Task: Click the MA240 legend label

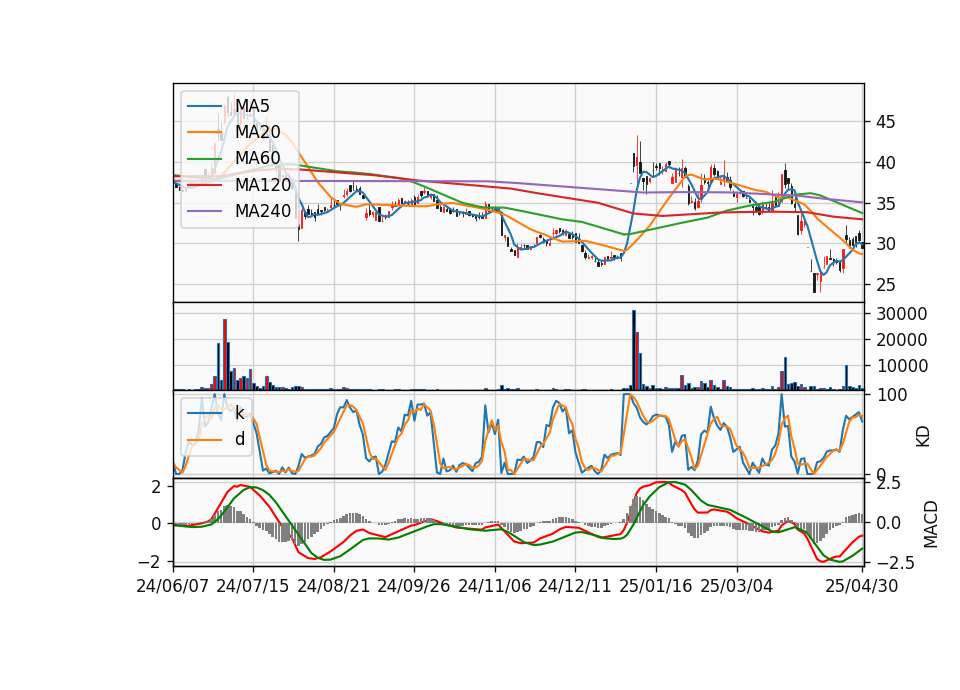Action: point(263,211)
